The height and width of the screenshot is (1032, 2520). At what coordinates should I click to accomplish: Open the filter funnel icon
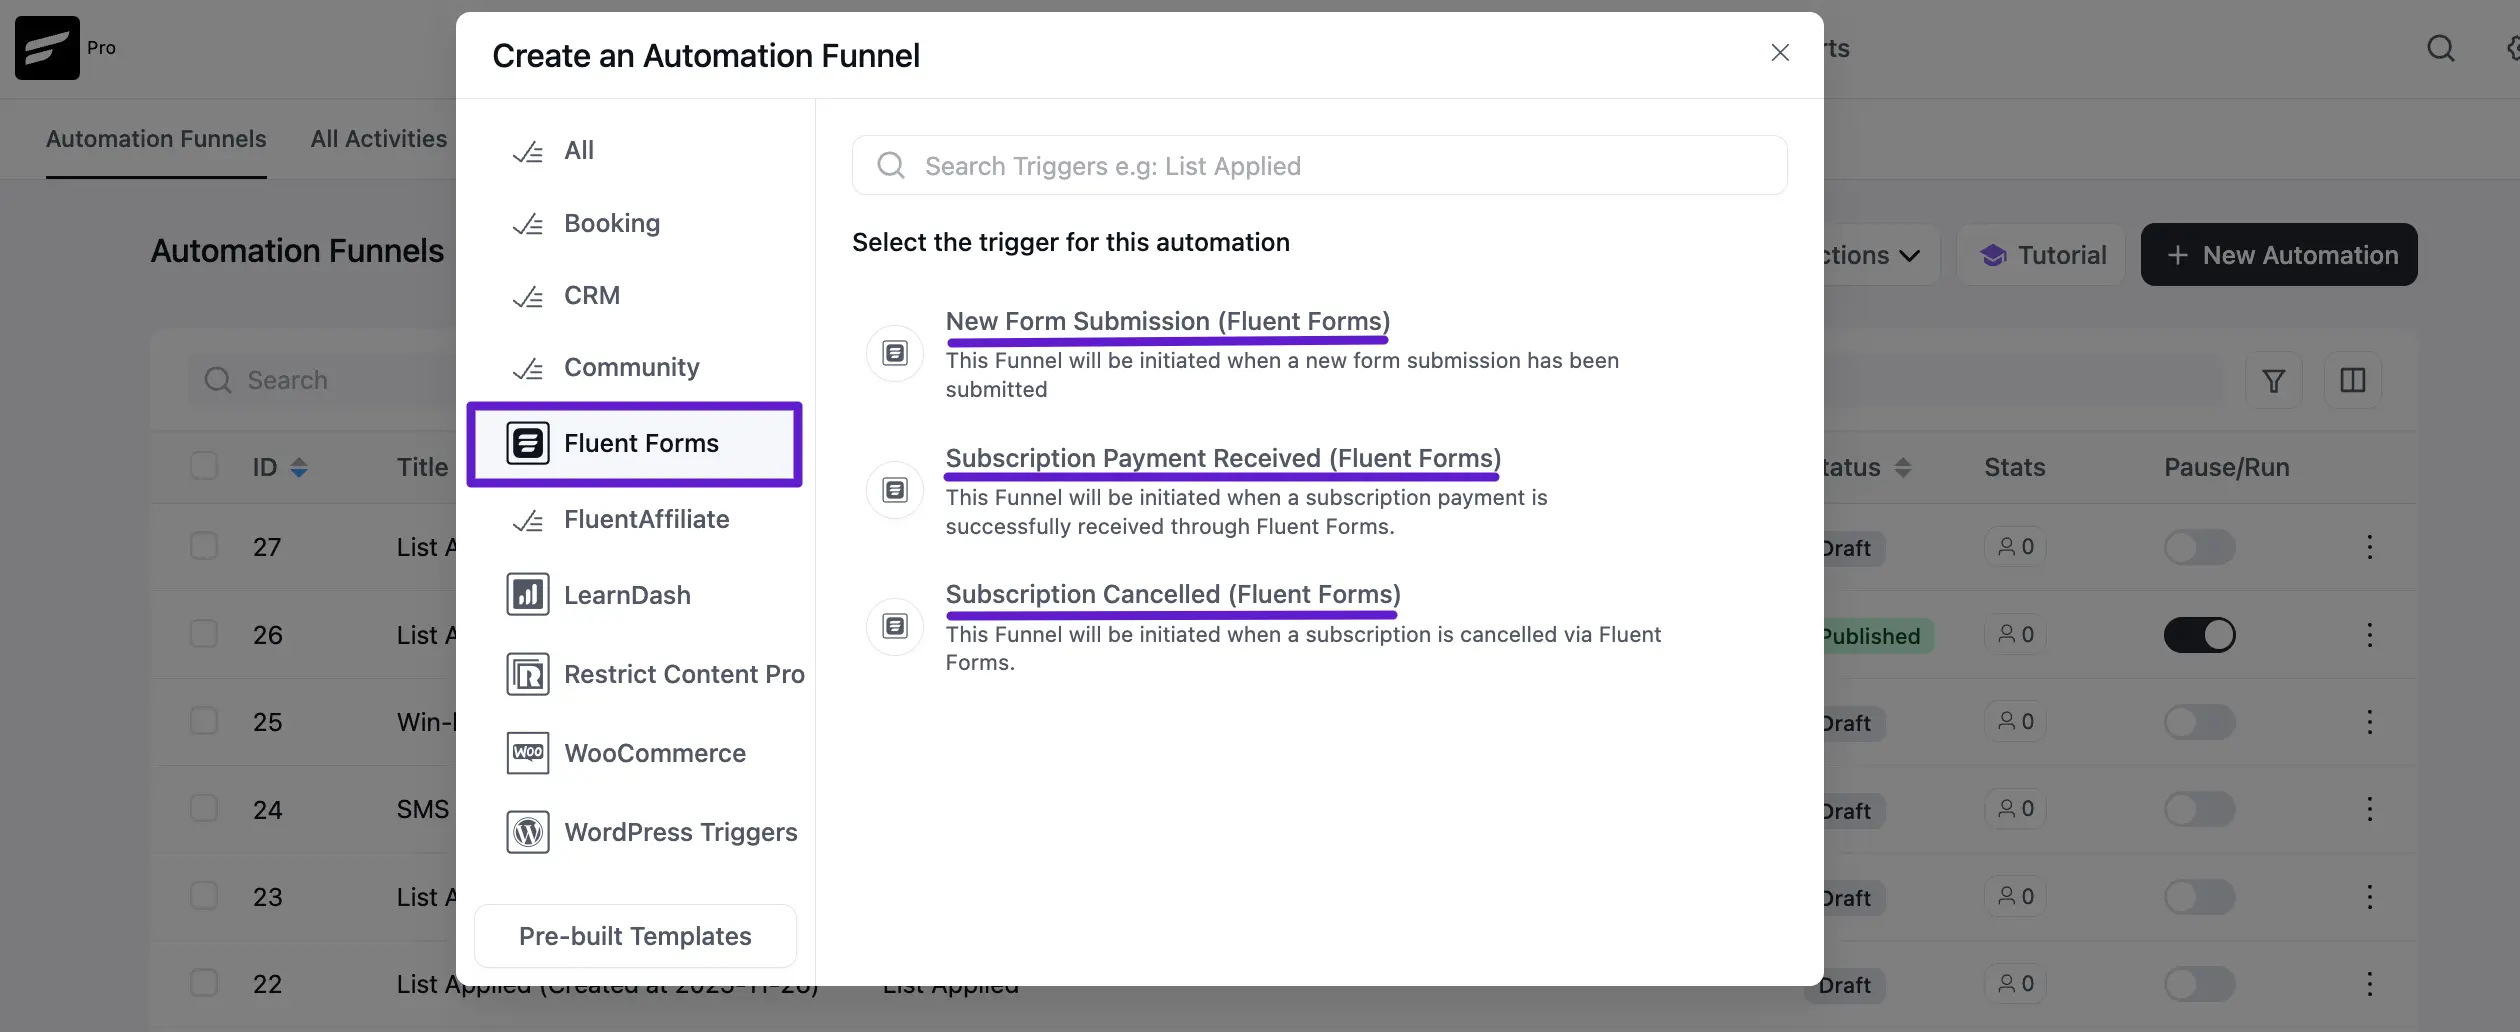tap(2274, 381)
